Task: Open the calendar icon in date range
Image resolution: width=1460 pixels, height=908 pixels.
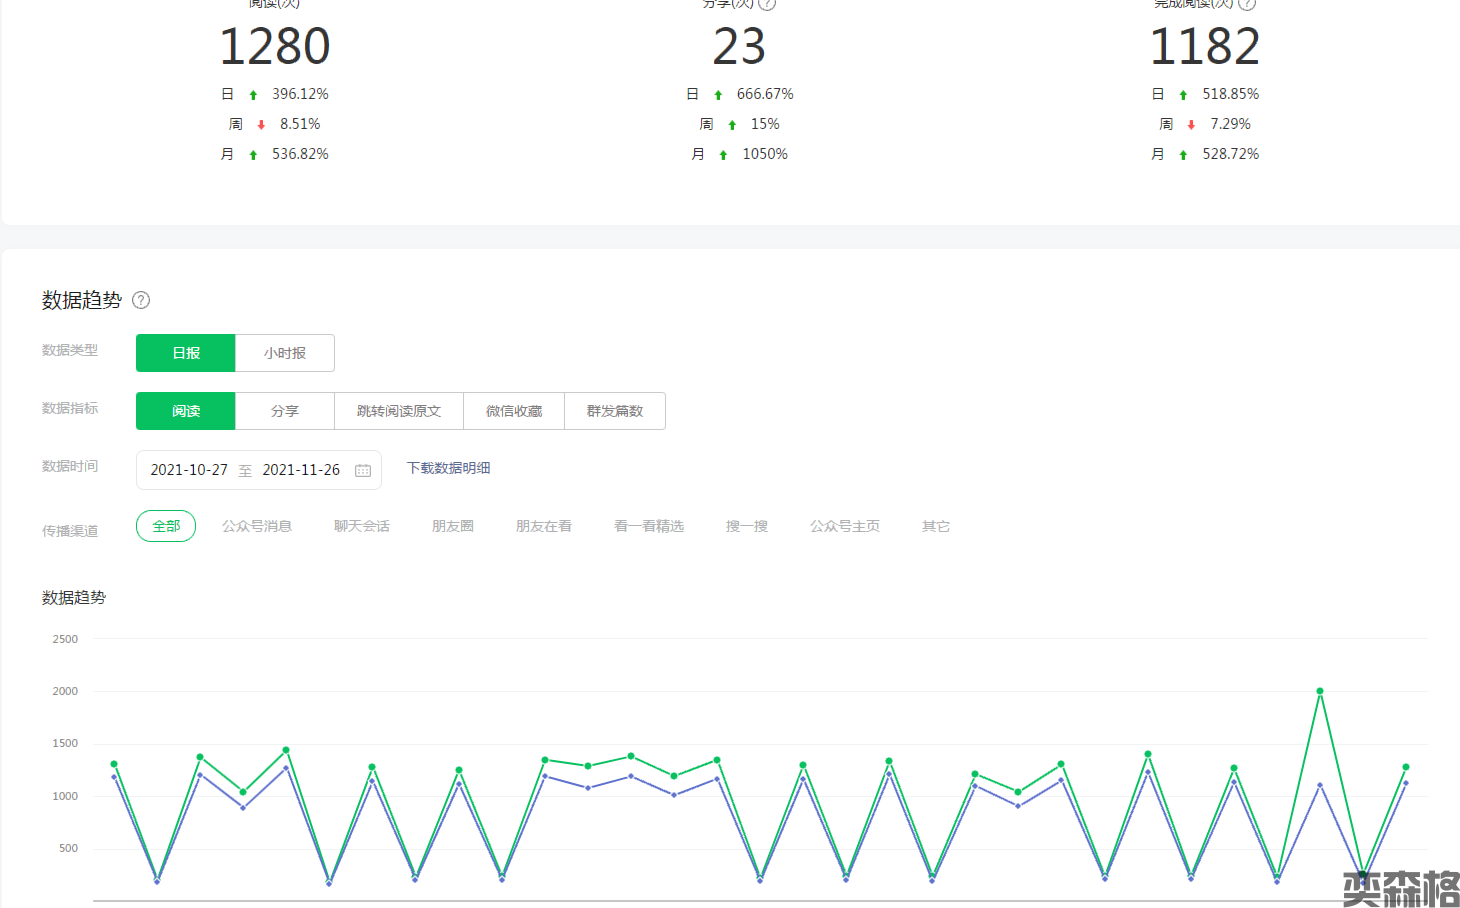Action: pos(363,470)
